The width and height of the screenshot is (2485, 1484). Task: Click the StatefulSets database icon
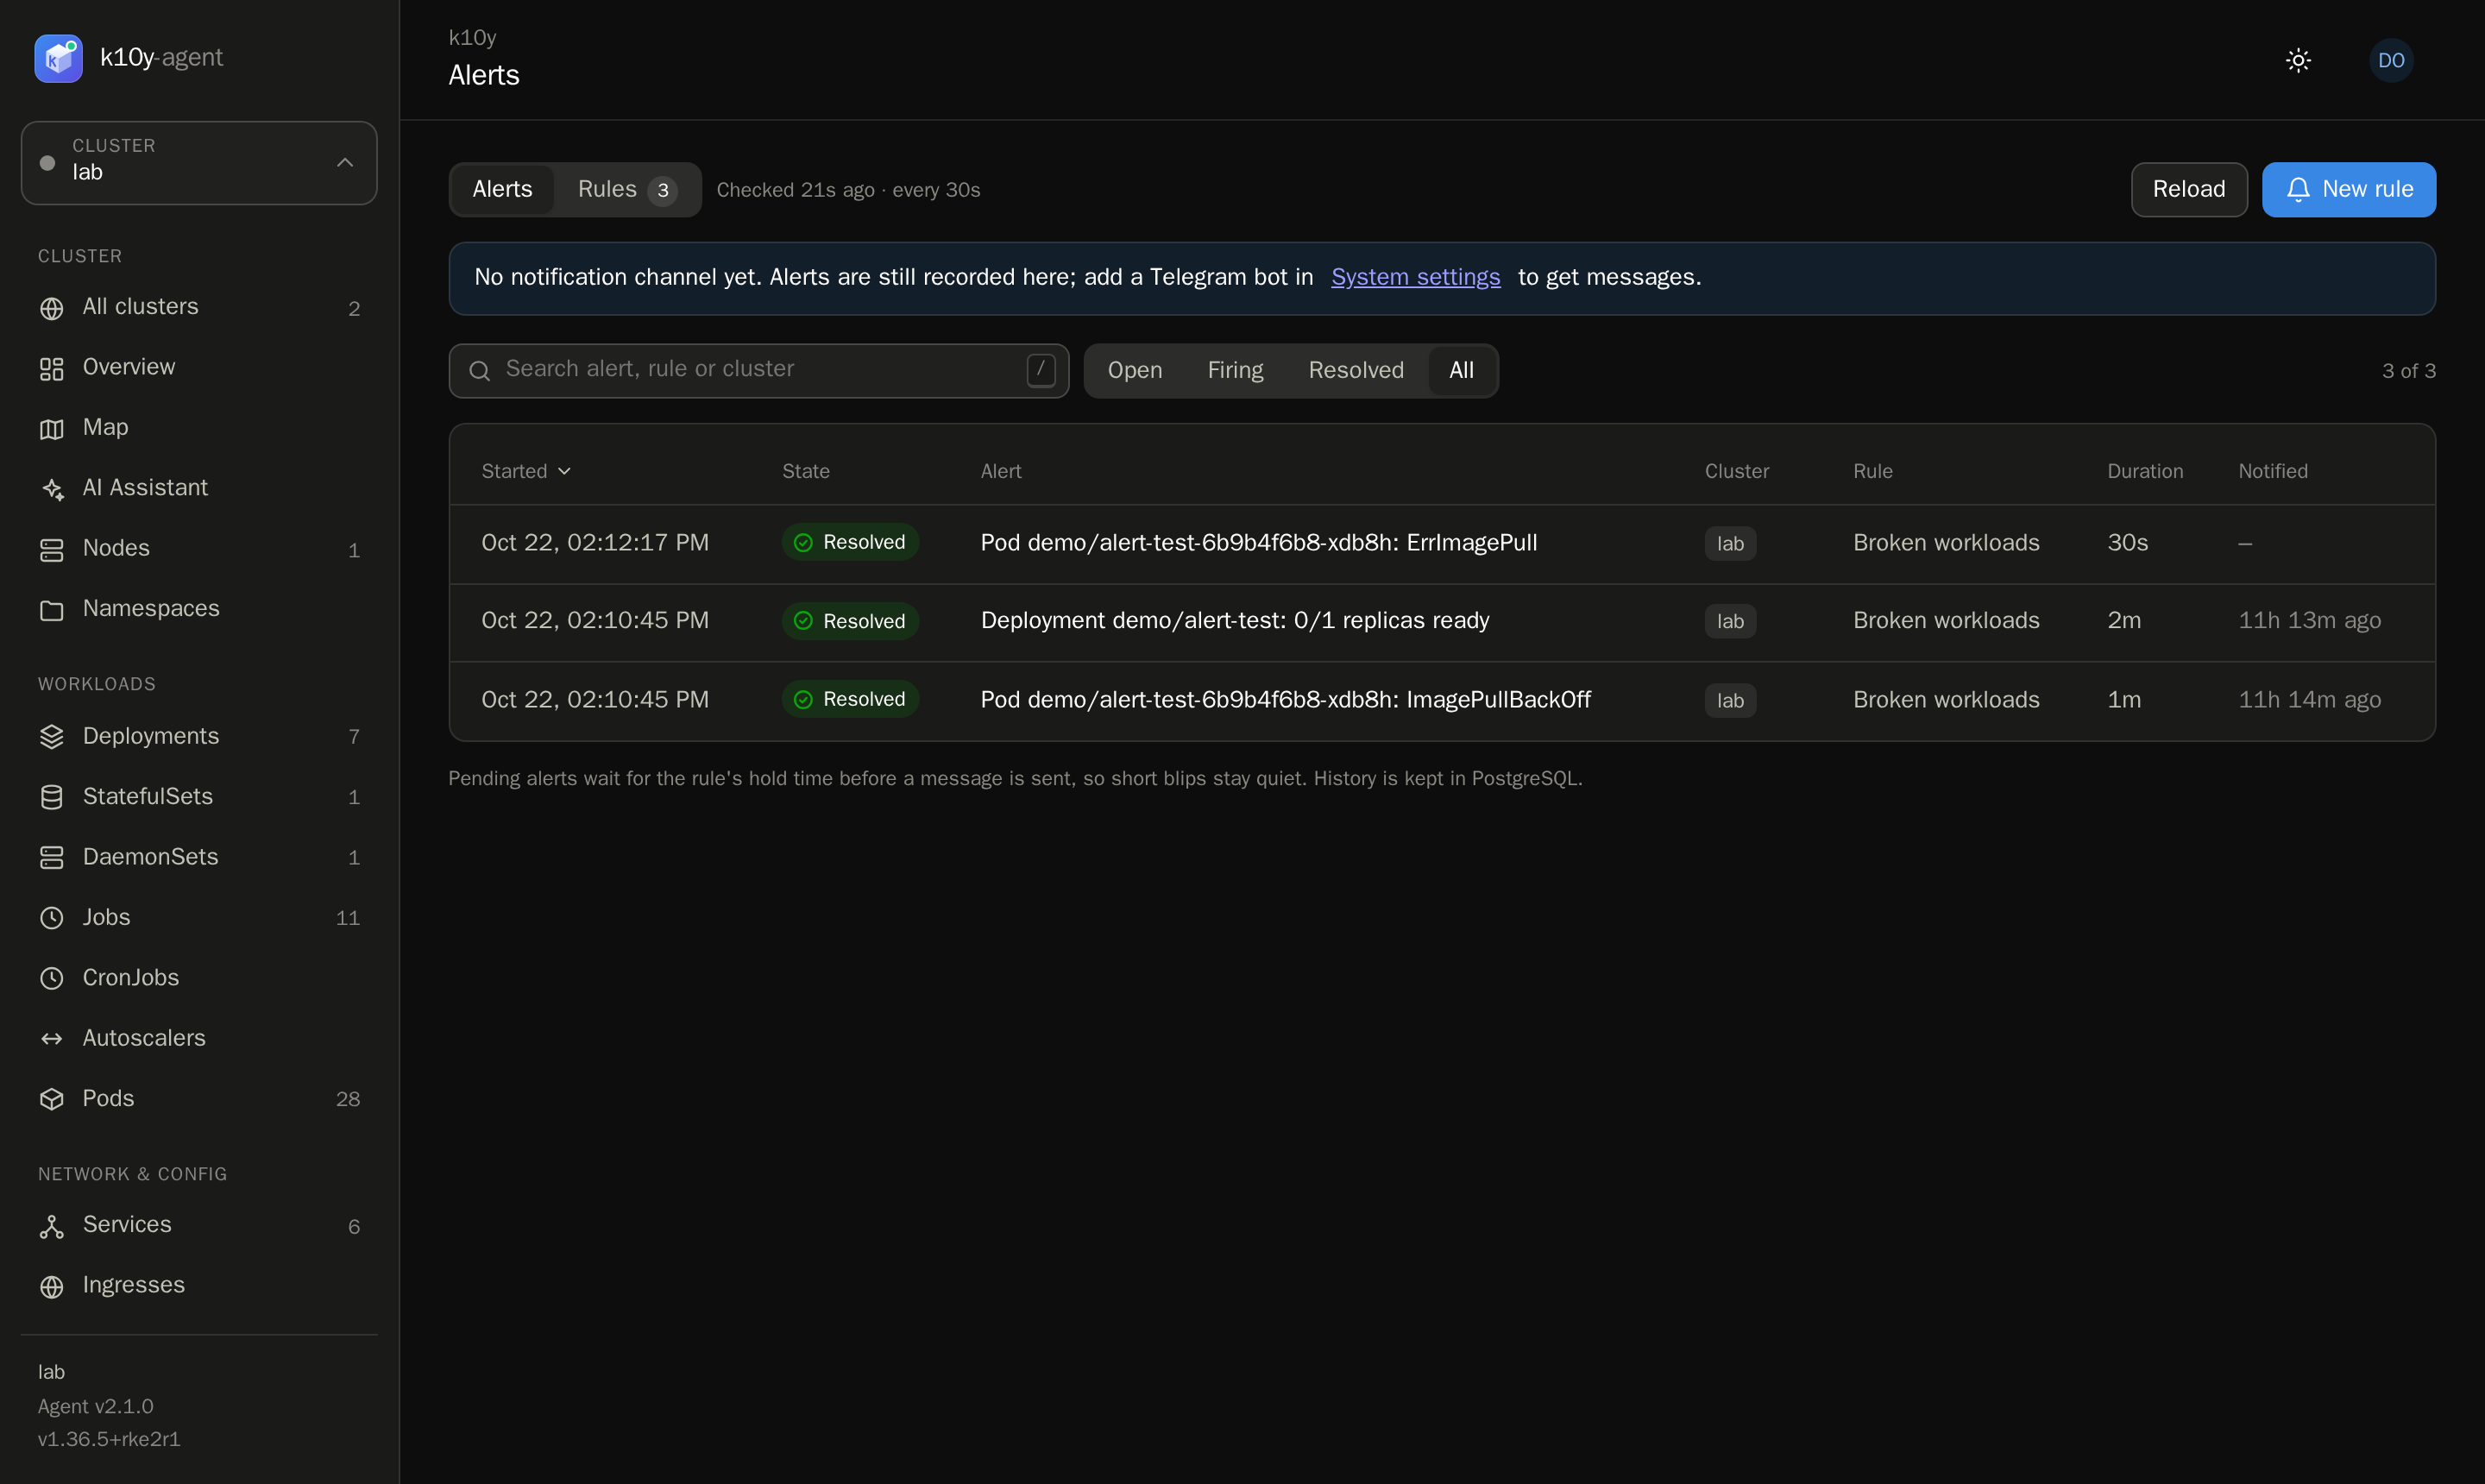pos(52,797)
